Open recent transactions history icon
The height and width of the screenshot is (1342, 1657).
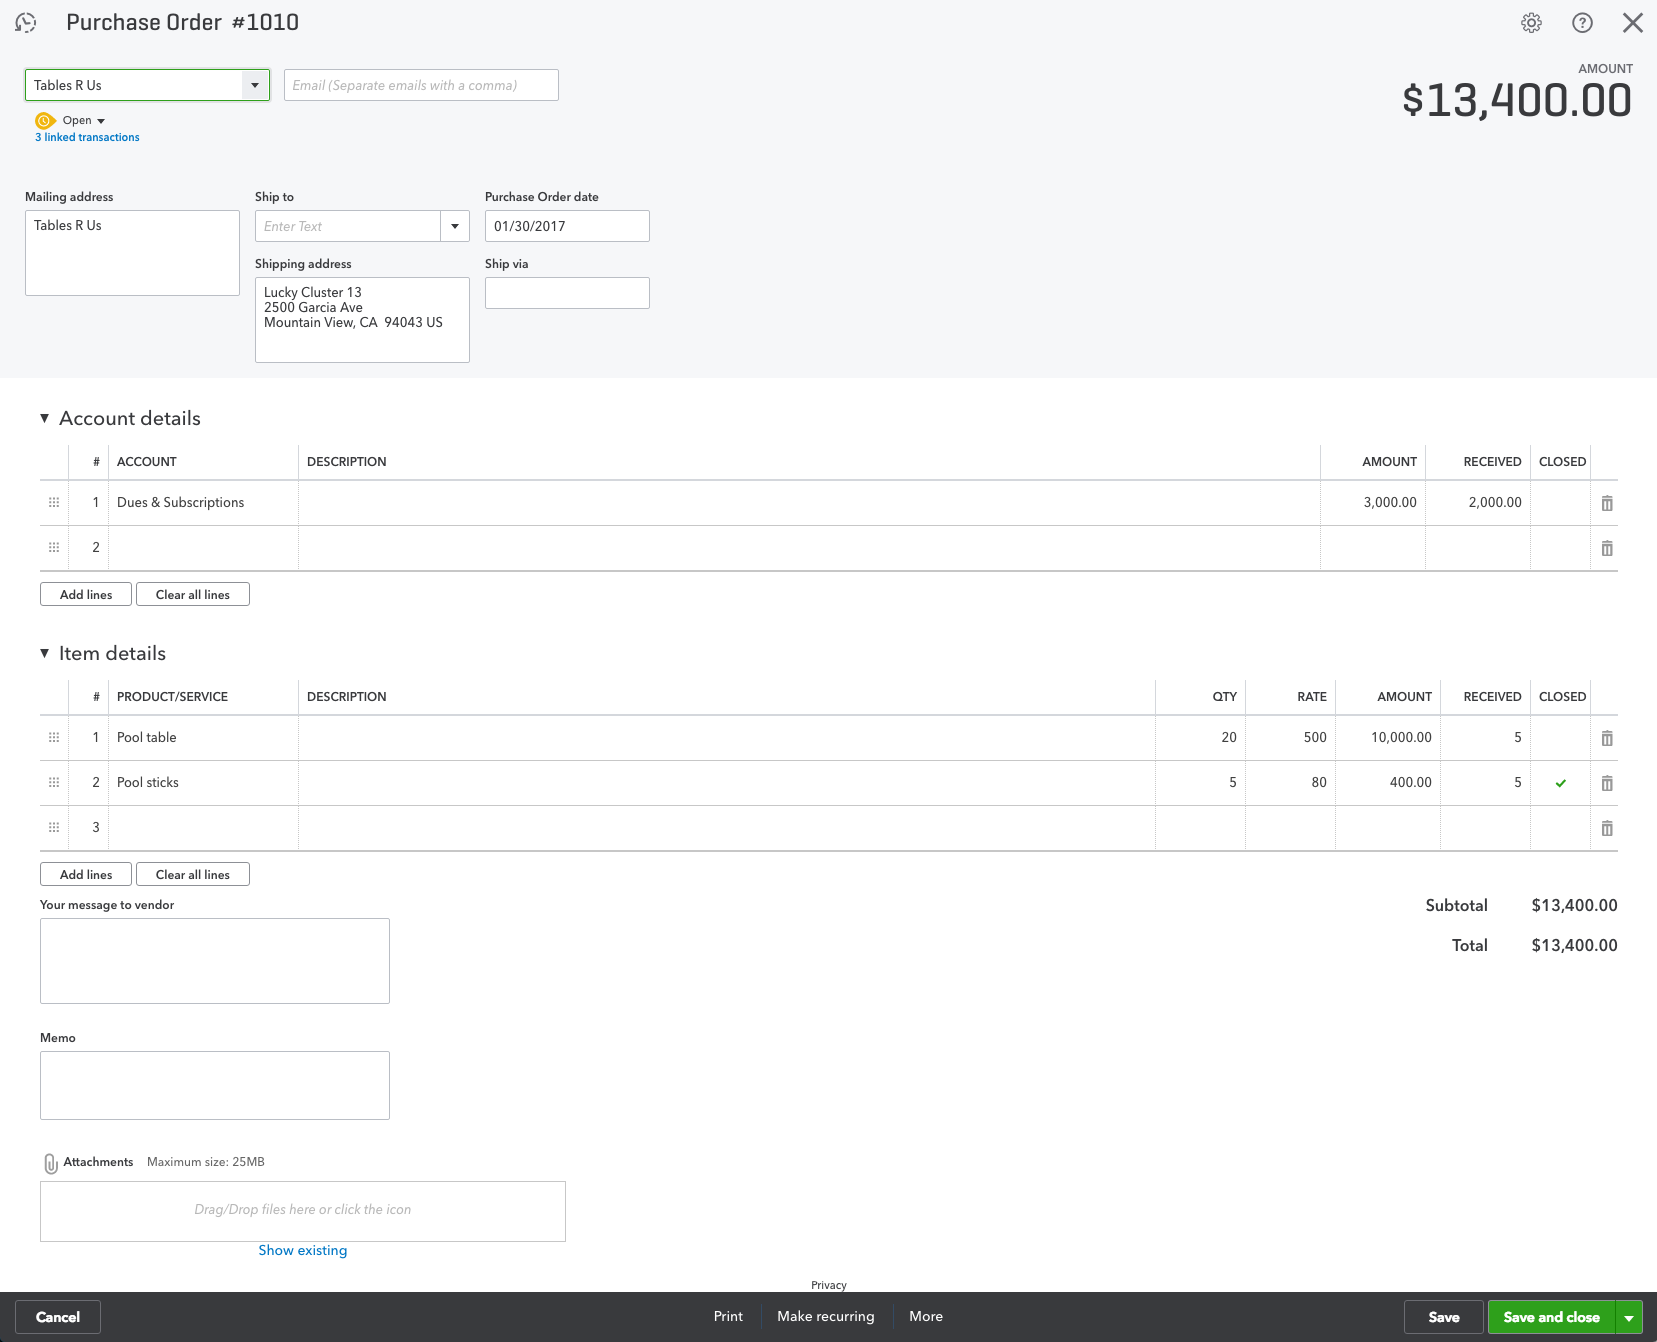point(26,23)
